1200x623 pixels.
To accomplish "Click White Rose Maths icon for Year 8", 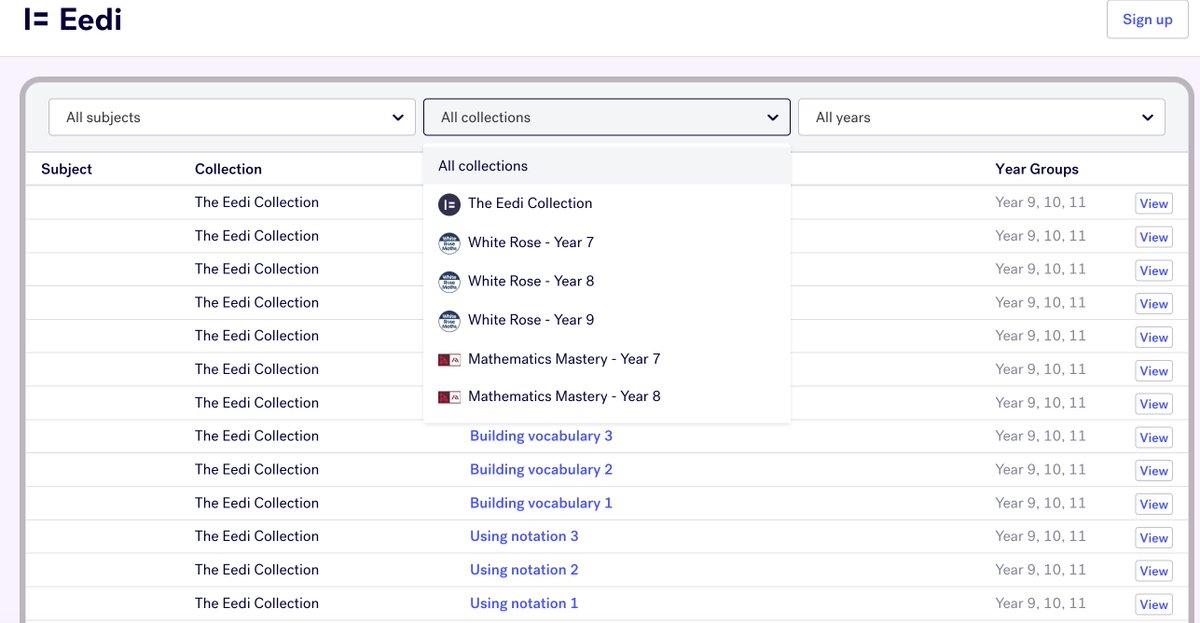I will 449,282.
